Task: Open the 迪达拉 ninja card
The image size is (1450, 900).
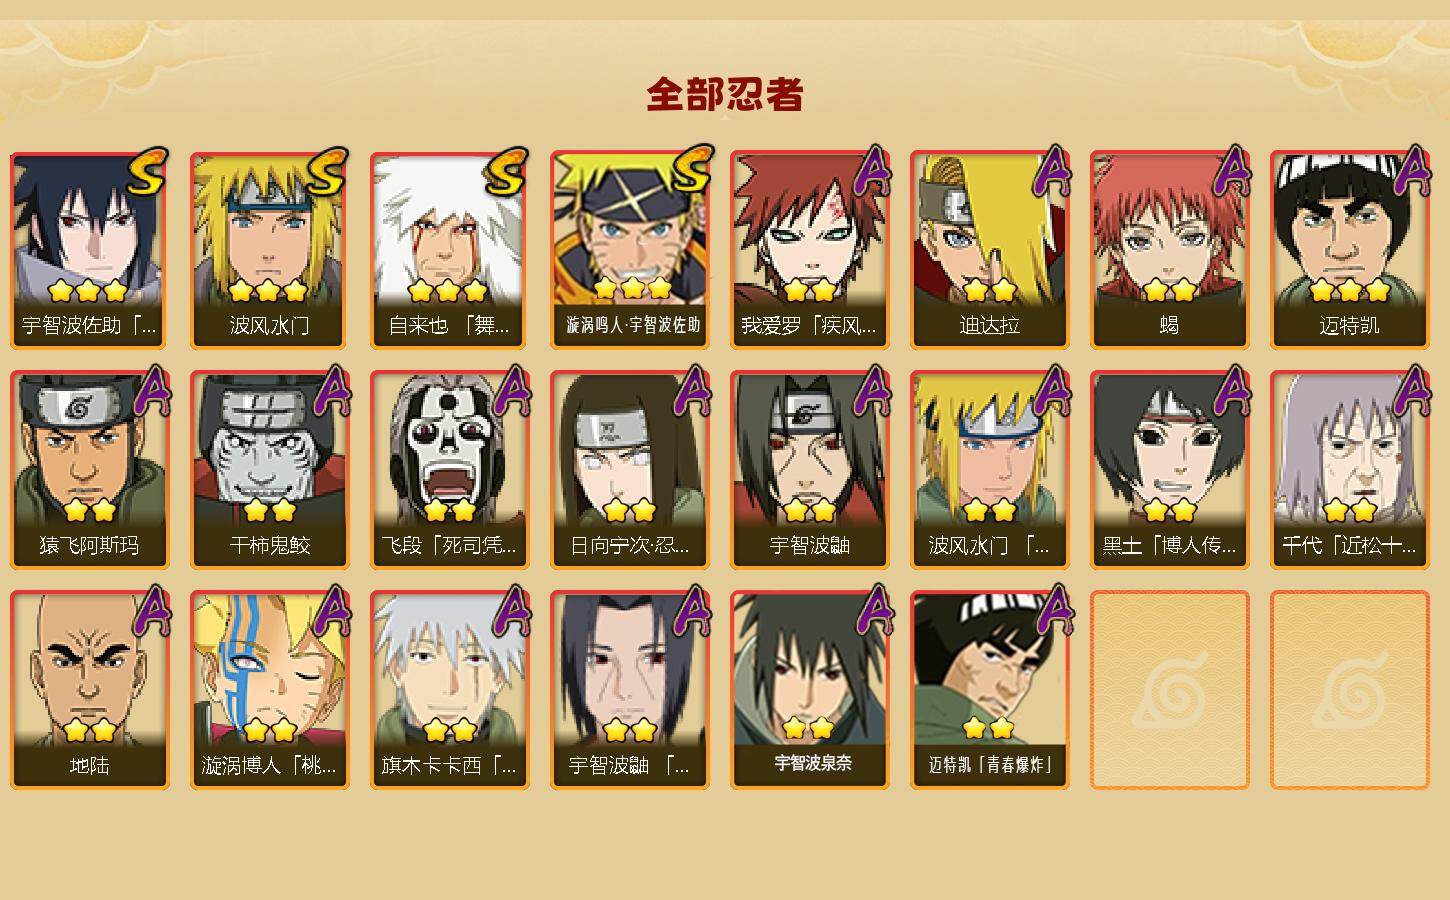Action: 989,250
